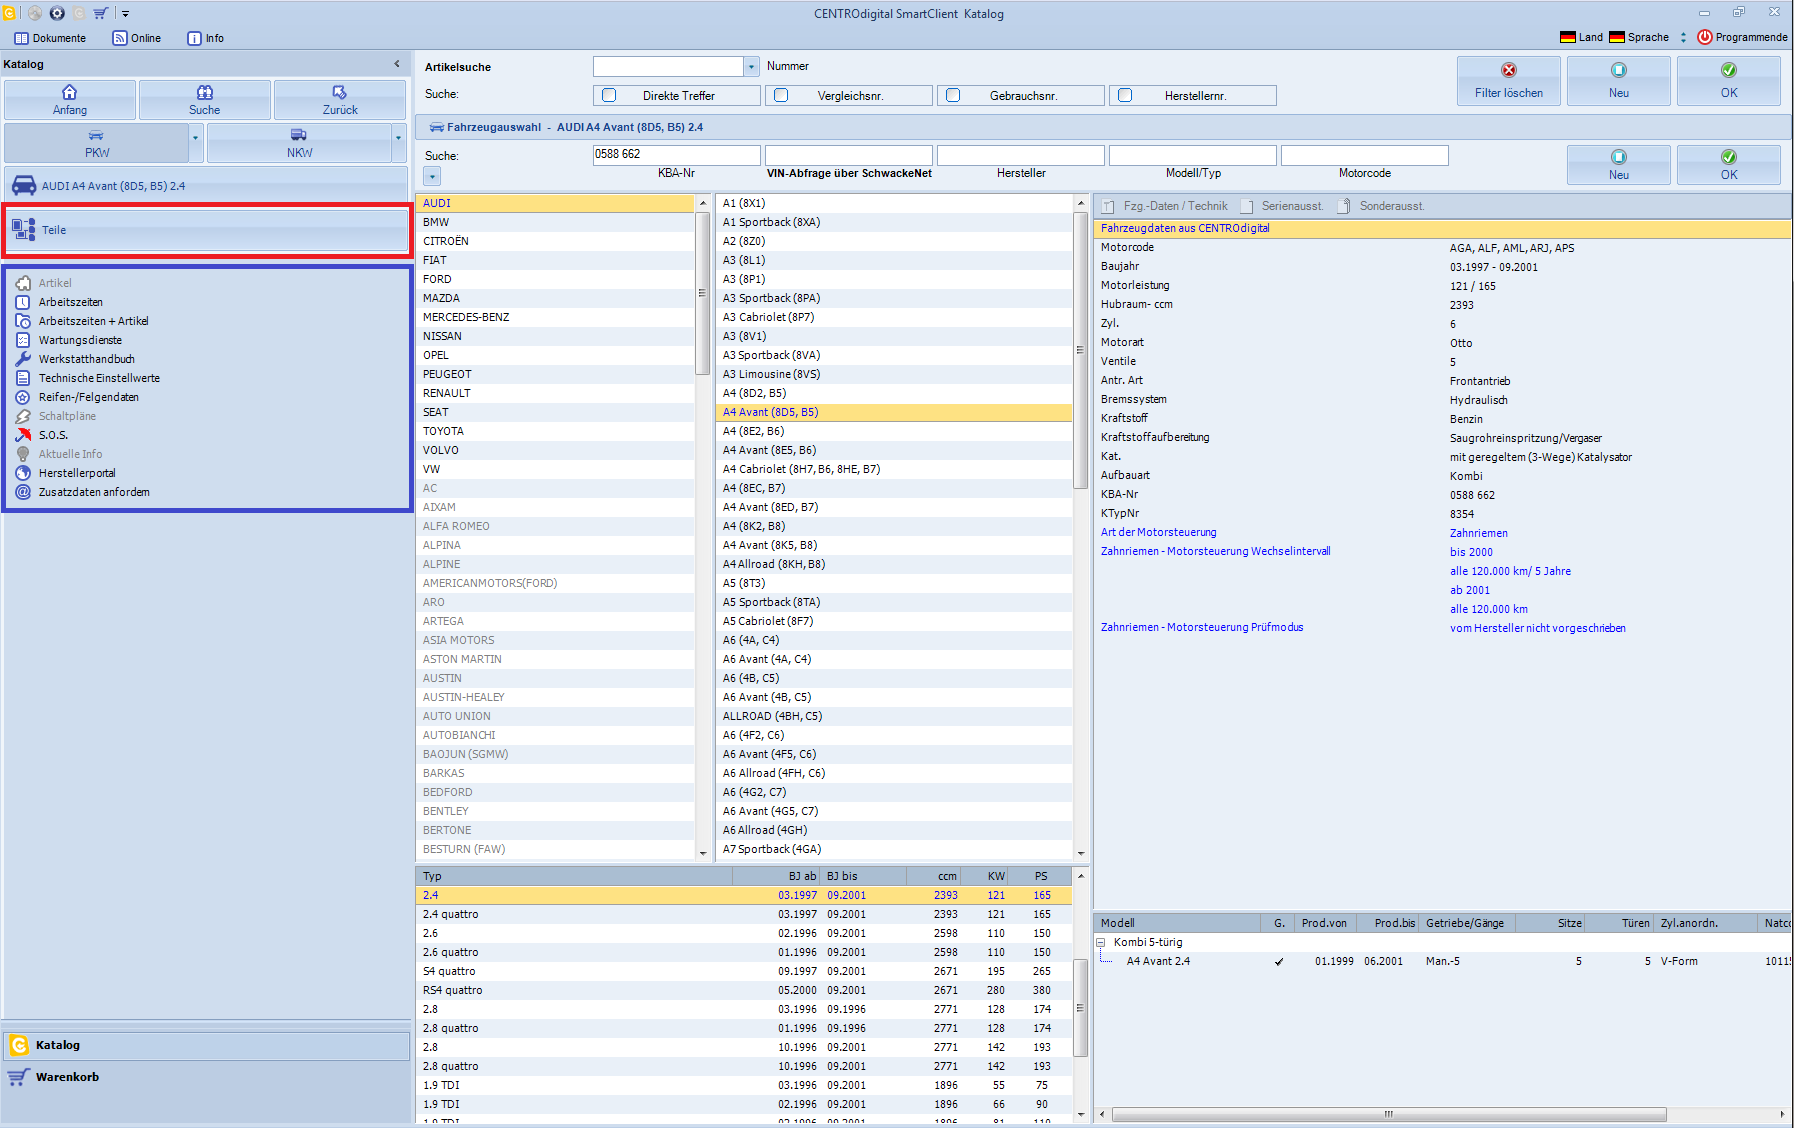Open Arbeitszeiten + Artikel
Image resolution: width=1794 pixels, height=1128 pixels.
tap(93, 321)
